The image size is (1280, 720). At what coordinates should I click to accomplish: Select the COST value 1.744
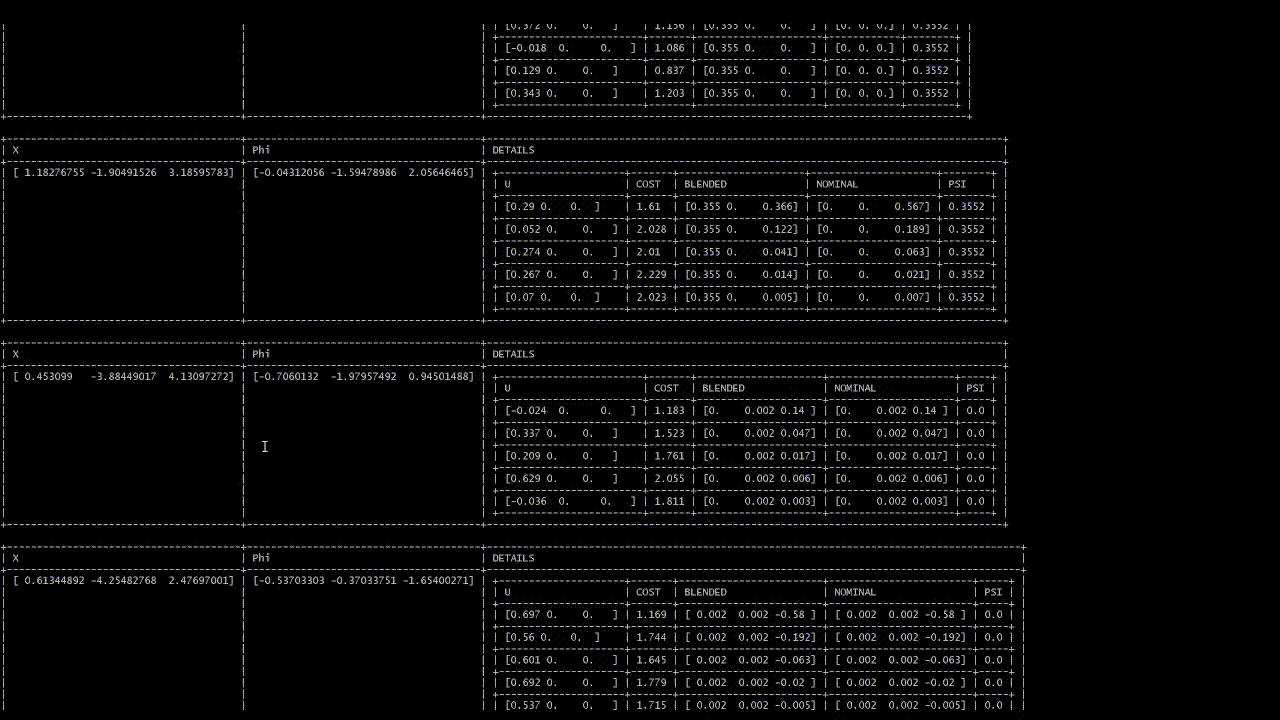[651, 637]
